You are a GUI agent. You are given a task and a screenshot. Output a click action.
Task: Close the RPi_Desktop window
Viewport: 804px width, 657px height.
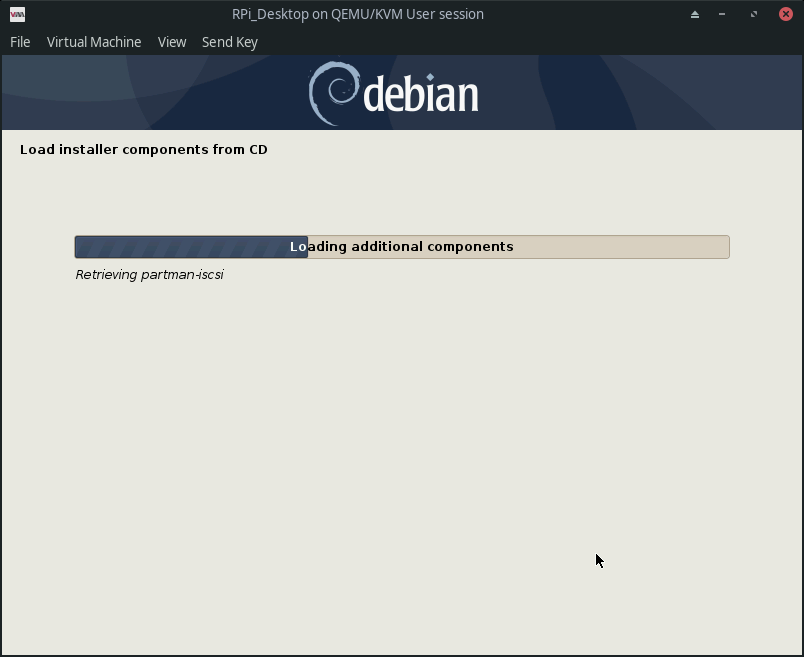pyautogui.click(x=786, y=14)
